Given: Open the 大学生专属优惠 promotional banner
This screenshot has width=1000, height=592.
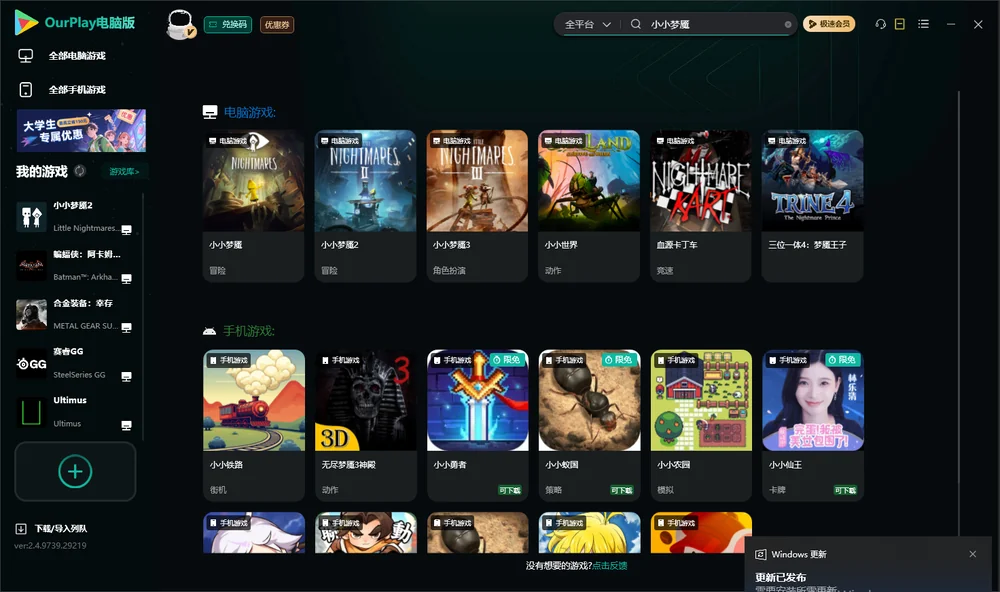Looking at the screenshot, I should point(82,131).
